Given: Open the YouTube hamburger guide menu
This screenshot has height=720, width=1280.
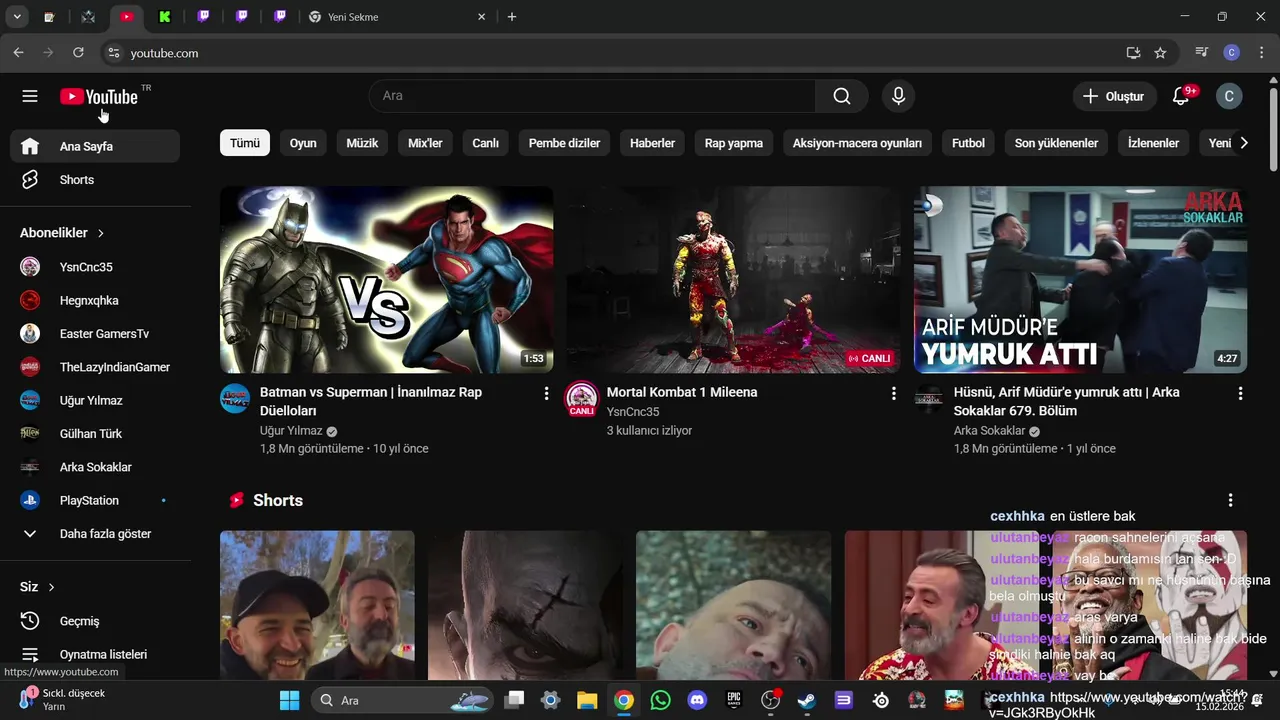Looking at the screenshot, I should point(30,96).
